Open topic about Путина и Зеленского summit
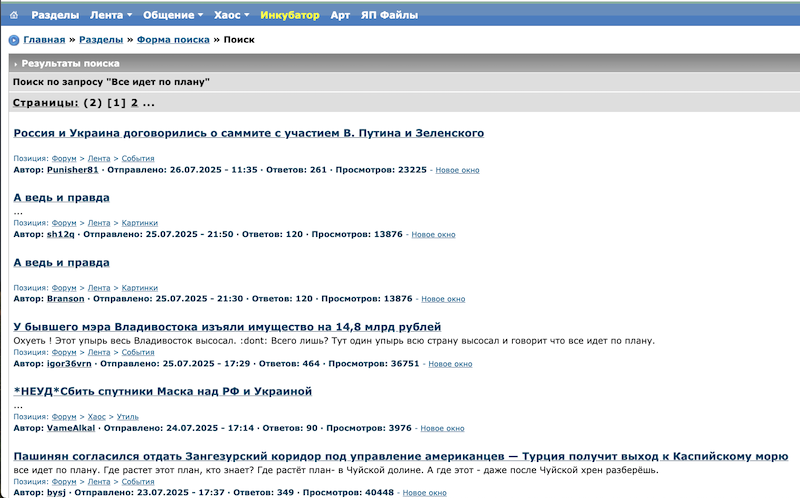Screen dimensions: 800x498 point(248,133)
